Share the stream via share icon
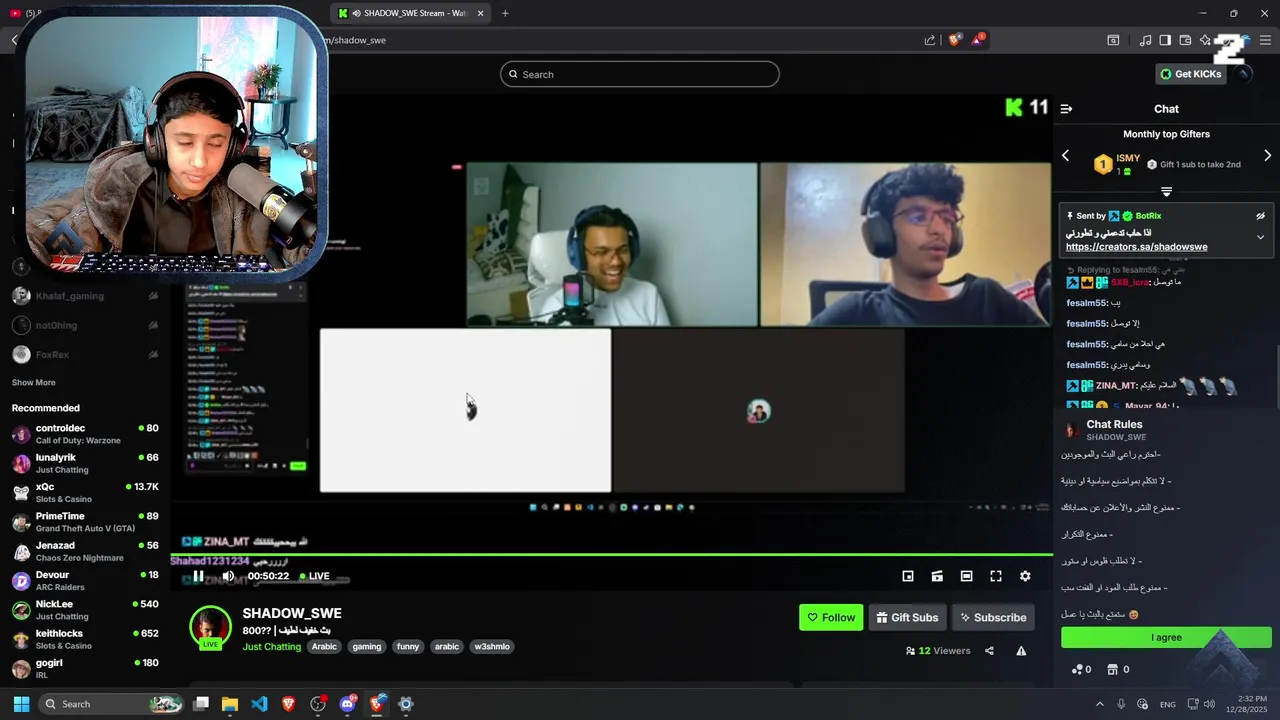This screenshot has width=1280, height=720. [x=989, y=651]
